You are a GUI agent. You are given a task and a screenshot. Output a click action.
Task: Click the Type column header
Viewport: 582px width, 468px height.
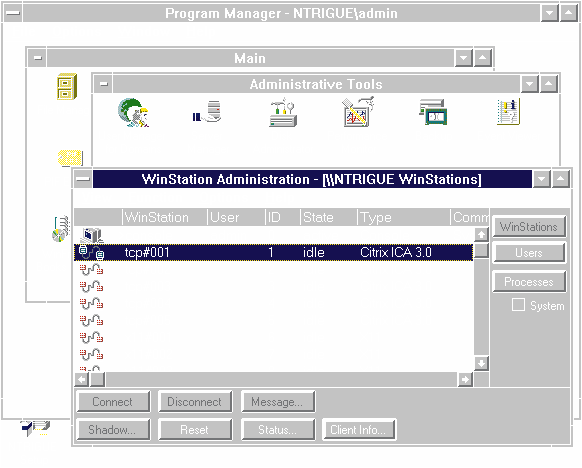click(404, 217)
